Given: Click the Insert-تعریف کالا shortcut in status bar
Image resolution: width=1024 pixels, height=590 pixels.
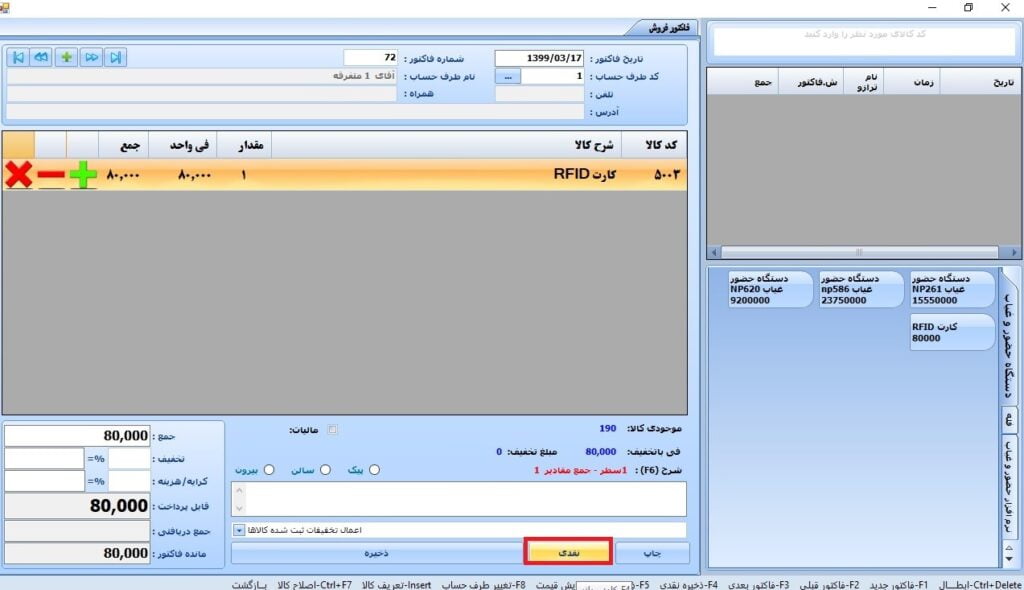Looking at the screenshot, I should pyautogui.click(x=396, y=585).
